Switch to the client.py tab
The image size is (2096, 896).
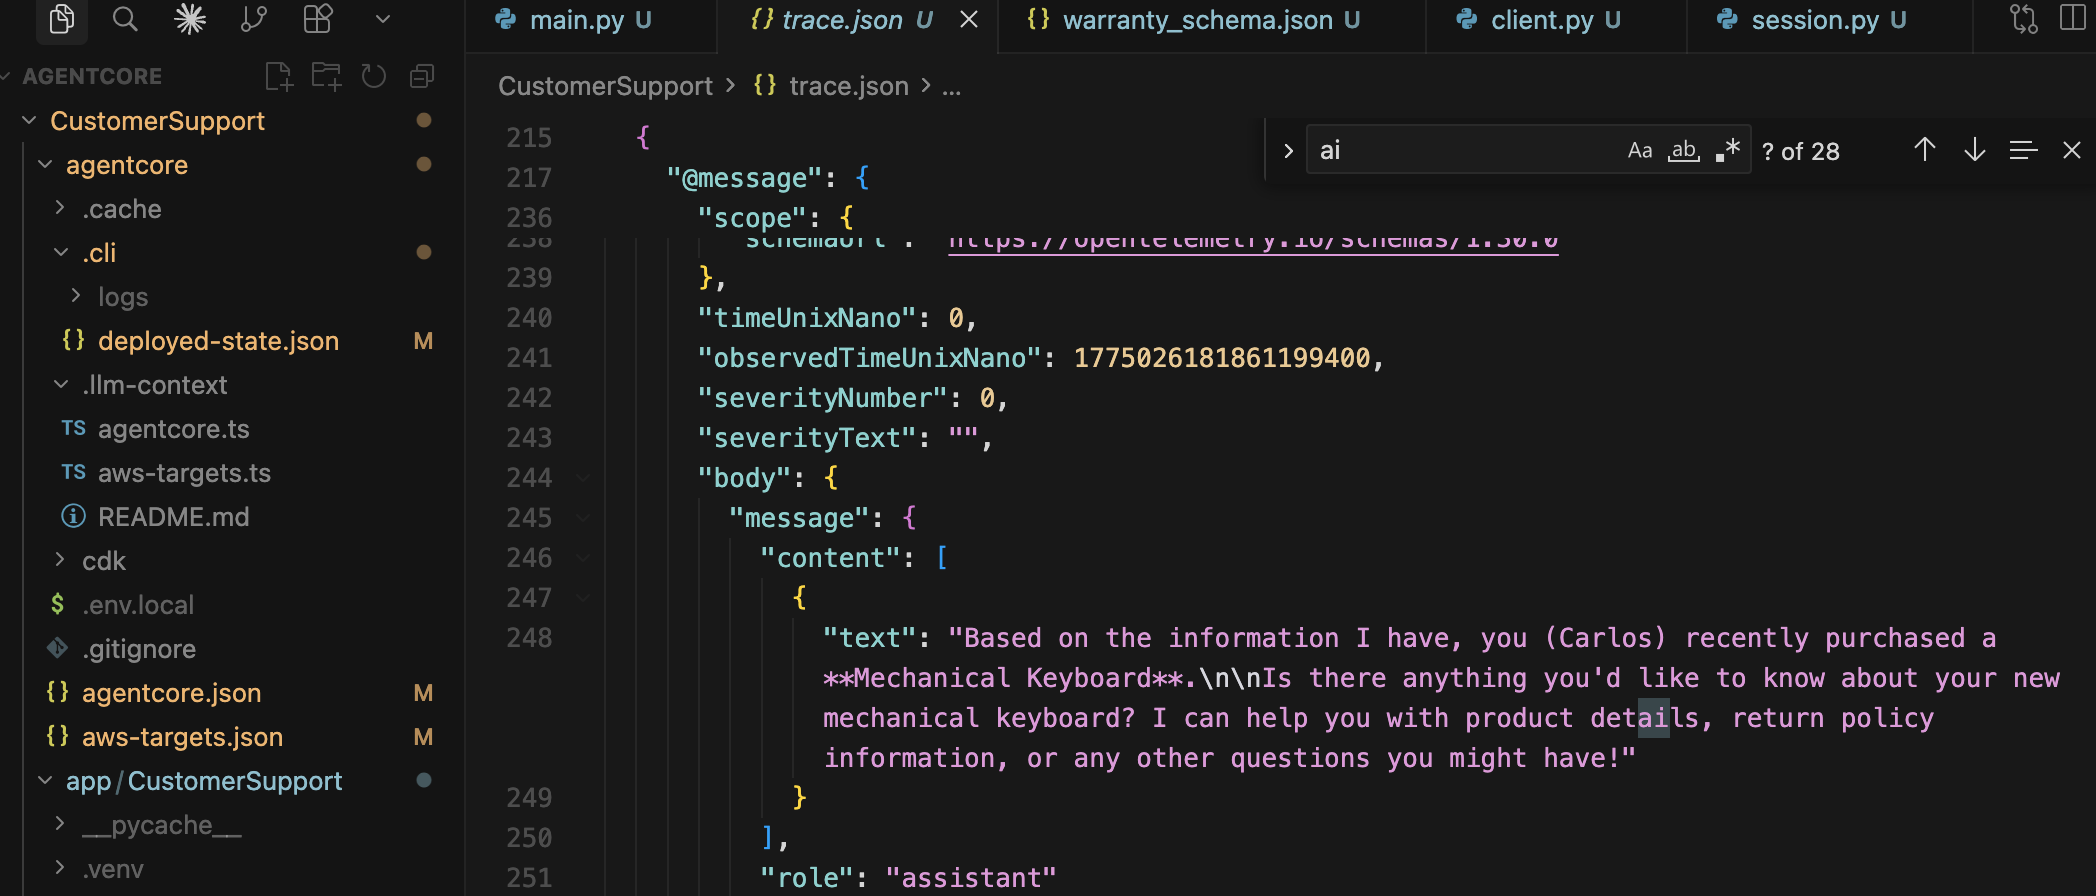click(x=1541, y=20)
